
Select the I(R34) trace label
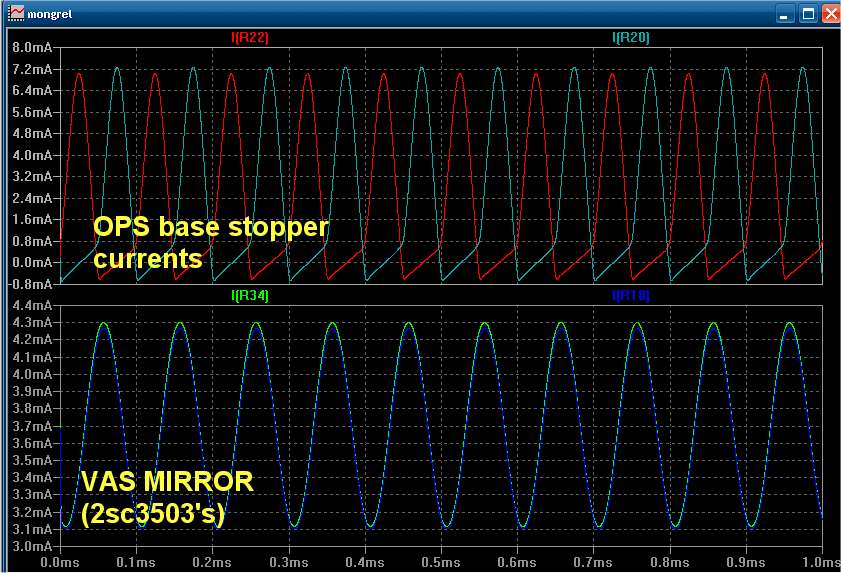(249, 296)
